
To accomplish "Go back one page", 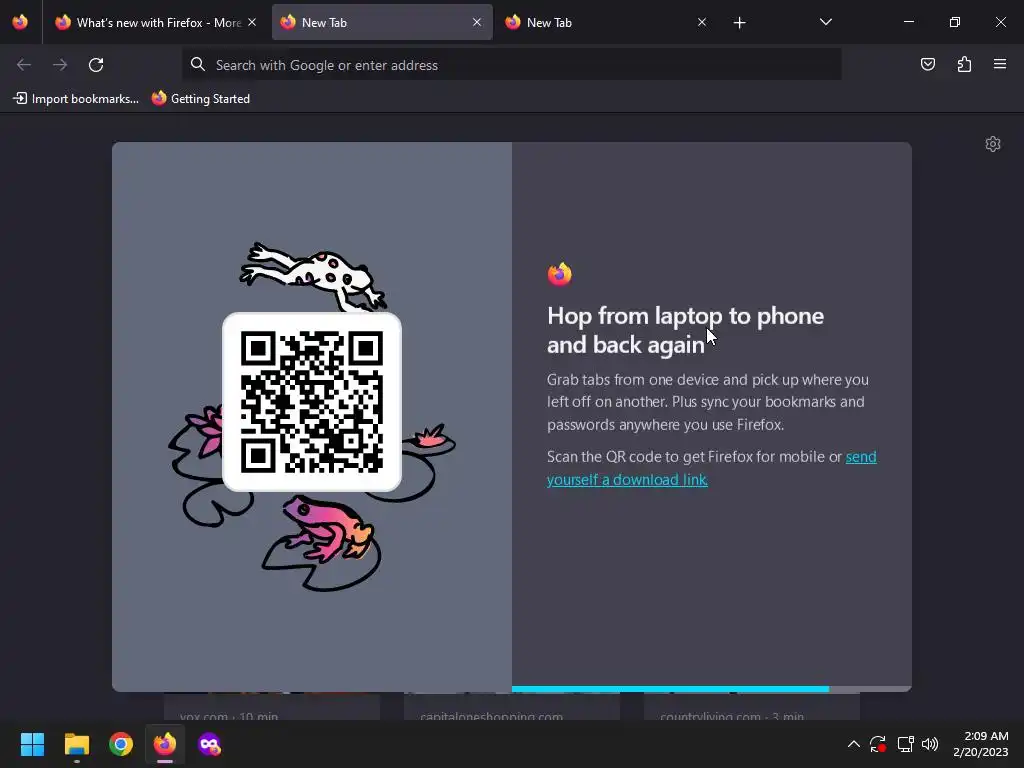I will coord(24,65).
